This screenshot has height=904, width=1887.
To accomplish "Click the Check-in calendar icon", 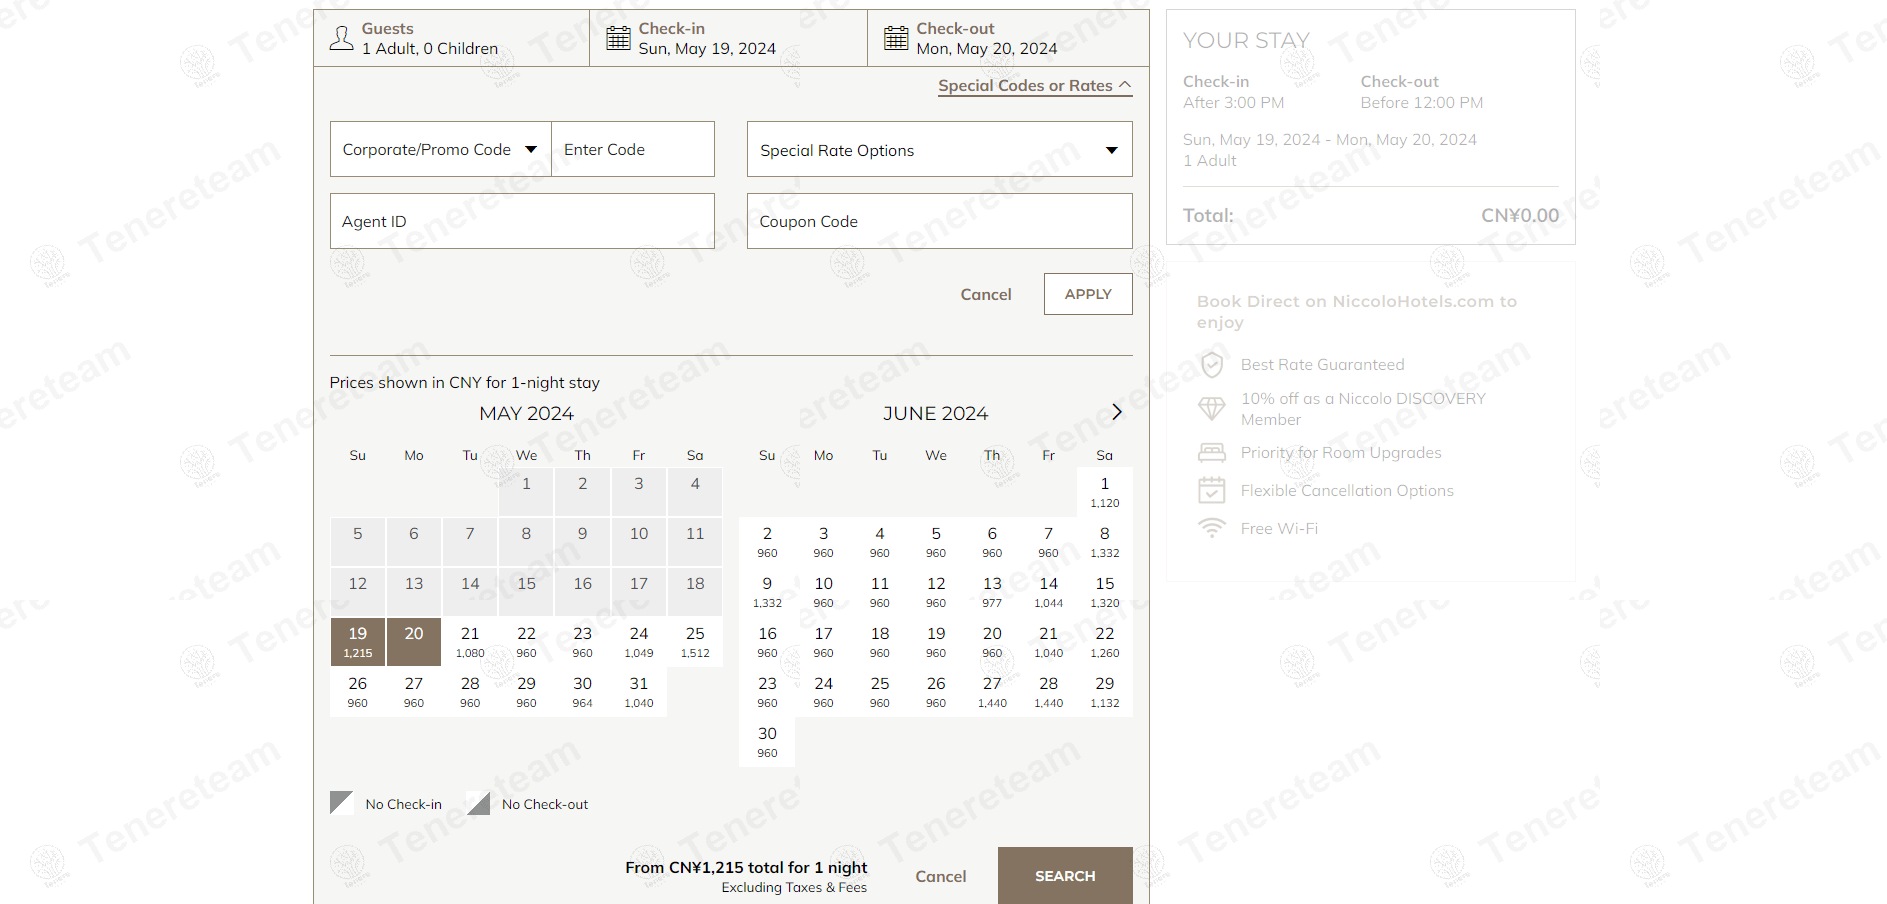I will [x=619, y=38].
